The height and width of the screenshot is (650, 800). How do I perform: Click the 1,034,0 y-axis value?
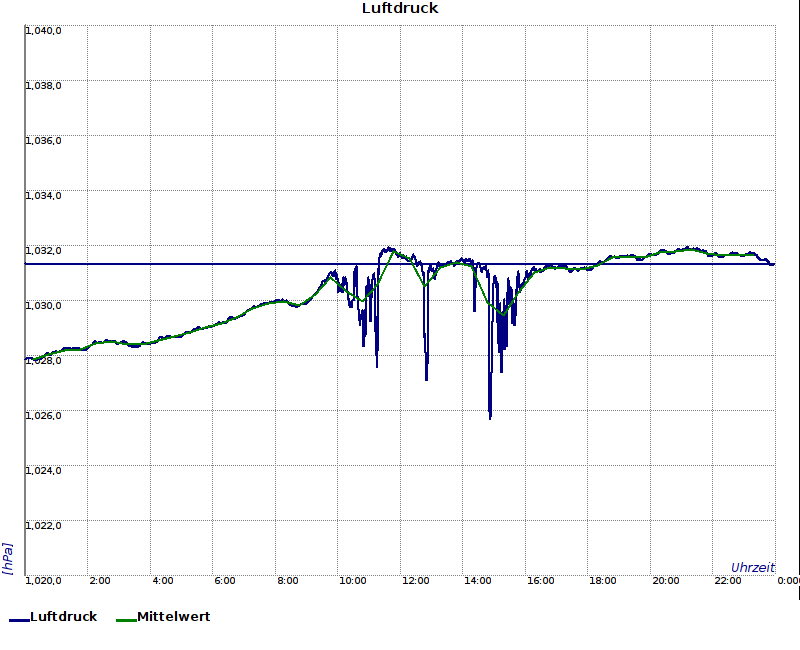point(43,196)
